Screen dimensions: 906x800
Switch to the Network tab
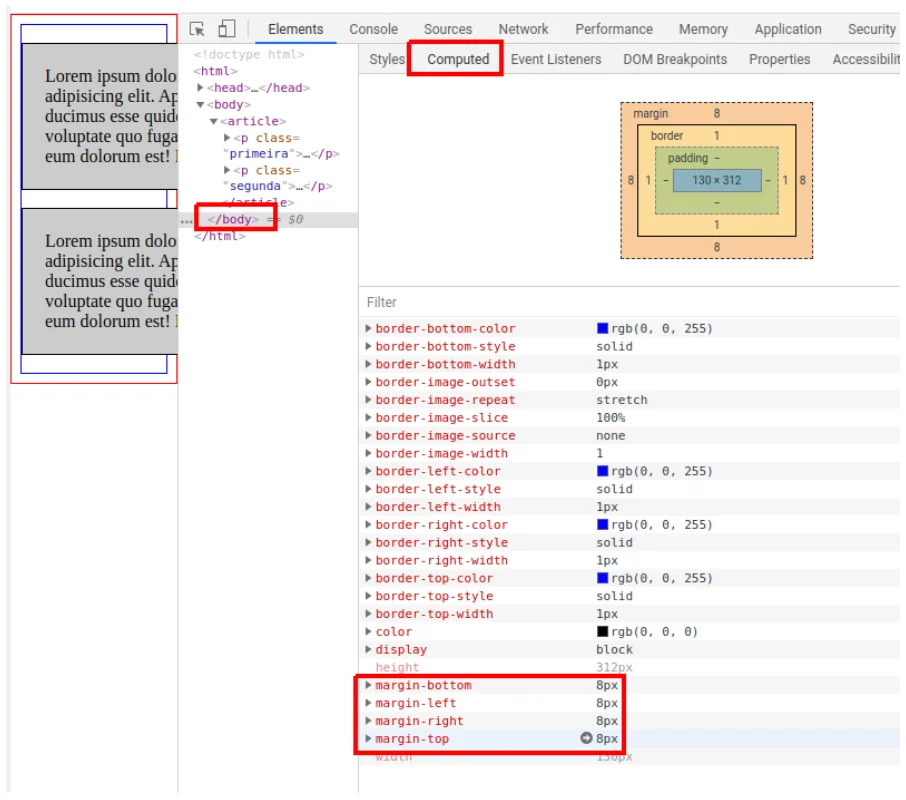523,29
